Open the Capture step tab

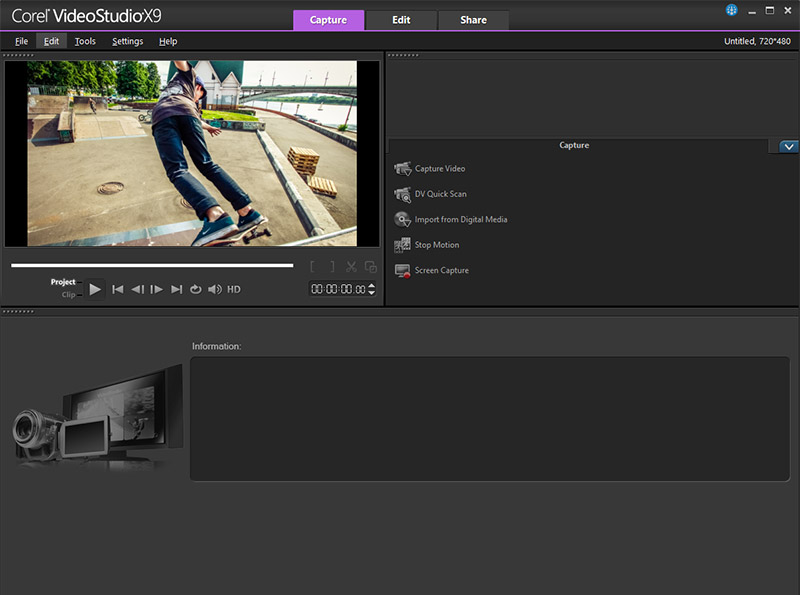coord(329,20)
